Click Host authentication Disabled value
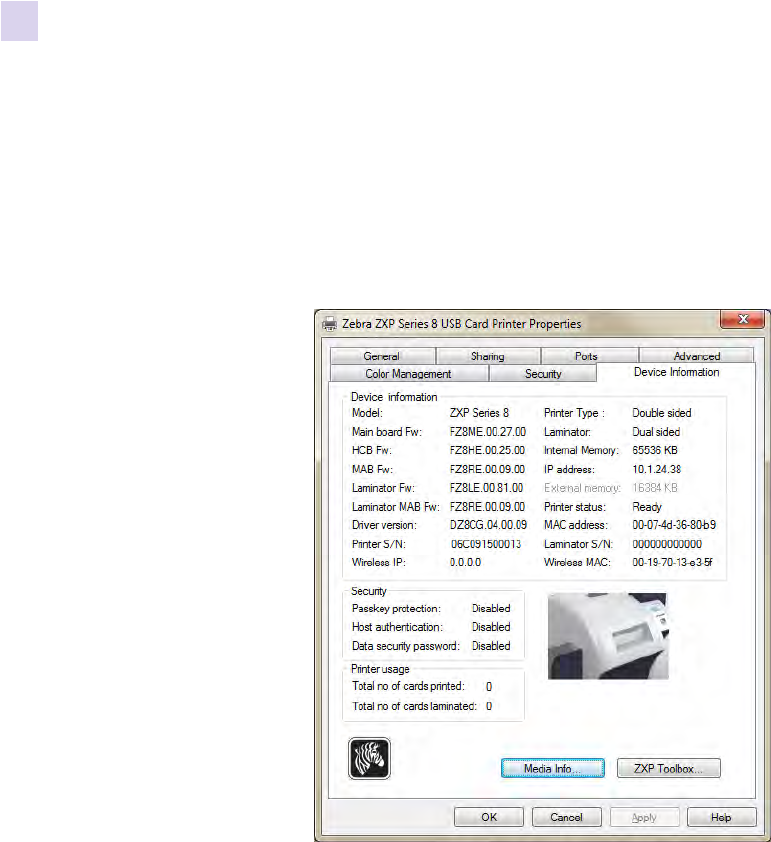 click(491, 627)
